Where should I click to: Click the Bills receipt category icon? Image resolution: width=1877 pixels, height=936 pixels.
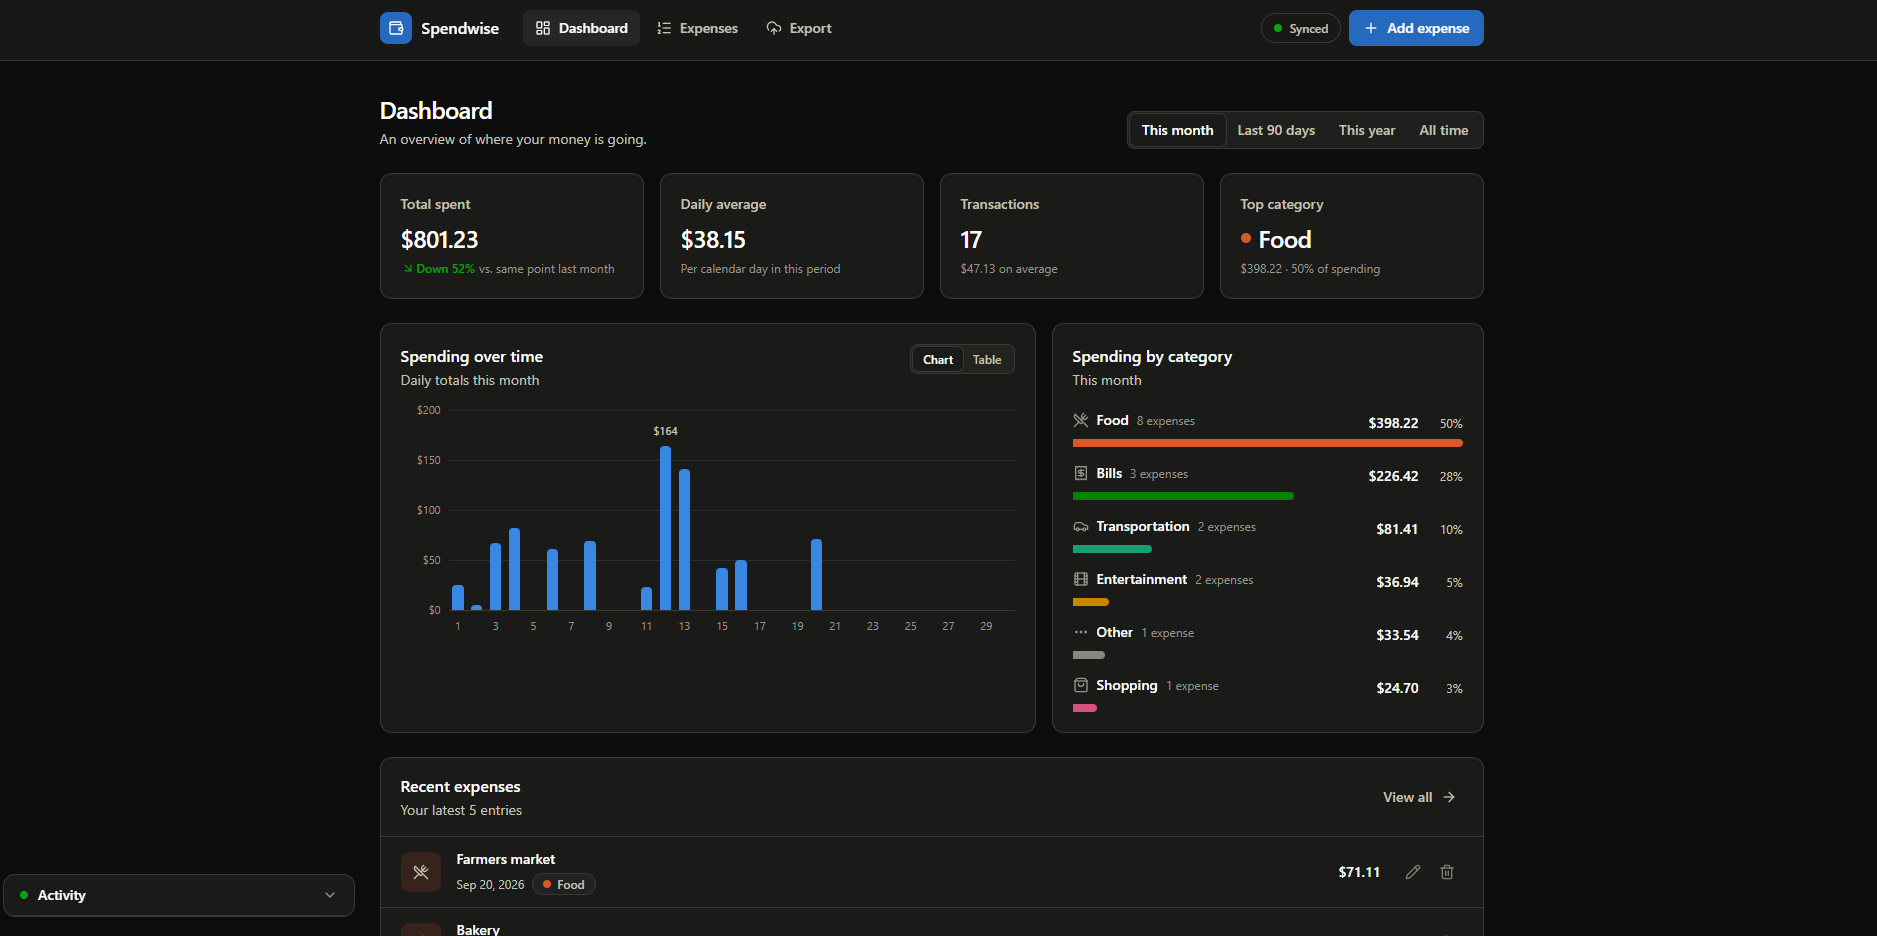click(1081, 473)
